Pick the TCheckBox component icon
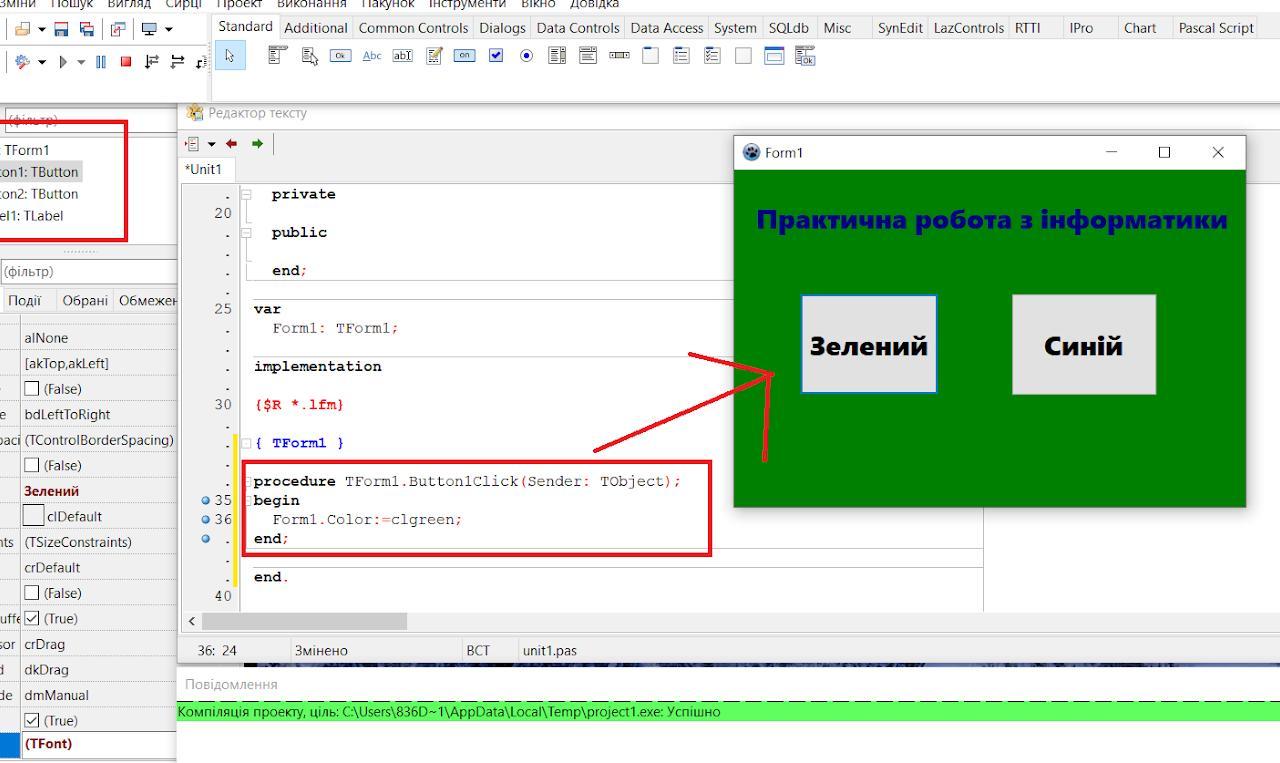The image size is (1280, 763). pos(496,56)
